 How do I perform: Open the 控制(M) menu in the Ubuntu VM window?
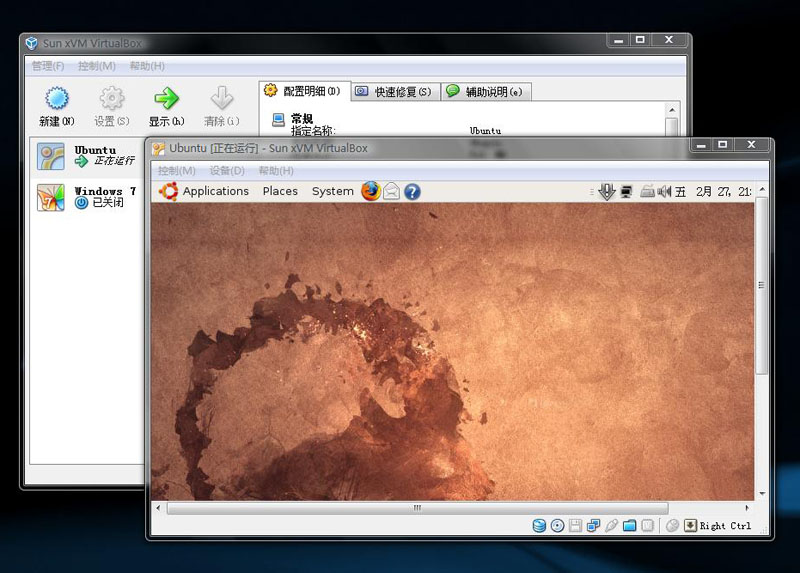176,170
